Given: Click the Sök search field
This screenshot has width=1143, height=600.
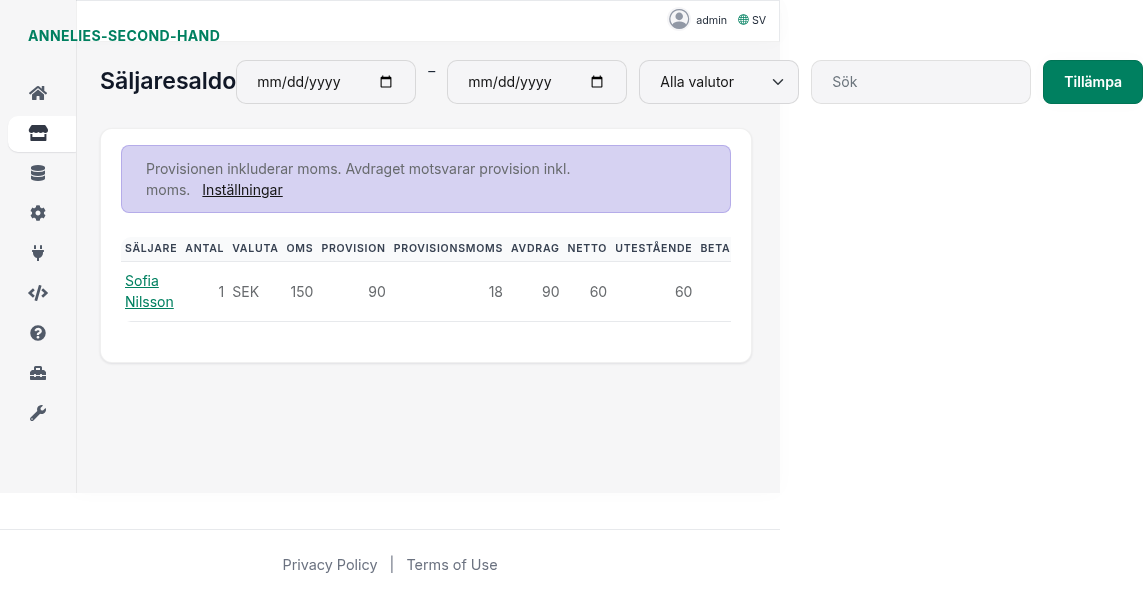Looking at the screenshot, I should tap(920, 82).
